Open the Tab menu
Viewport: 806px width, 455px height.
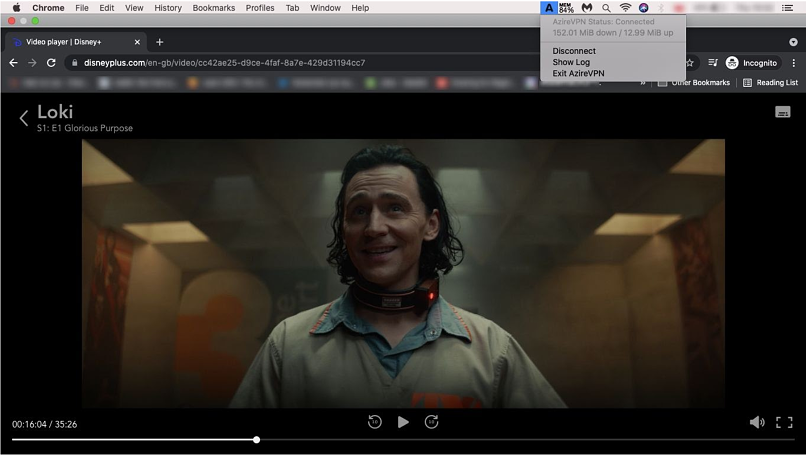tap(292, 8)
